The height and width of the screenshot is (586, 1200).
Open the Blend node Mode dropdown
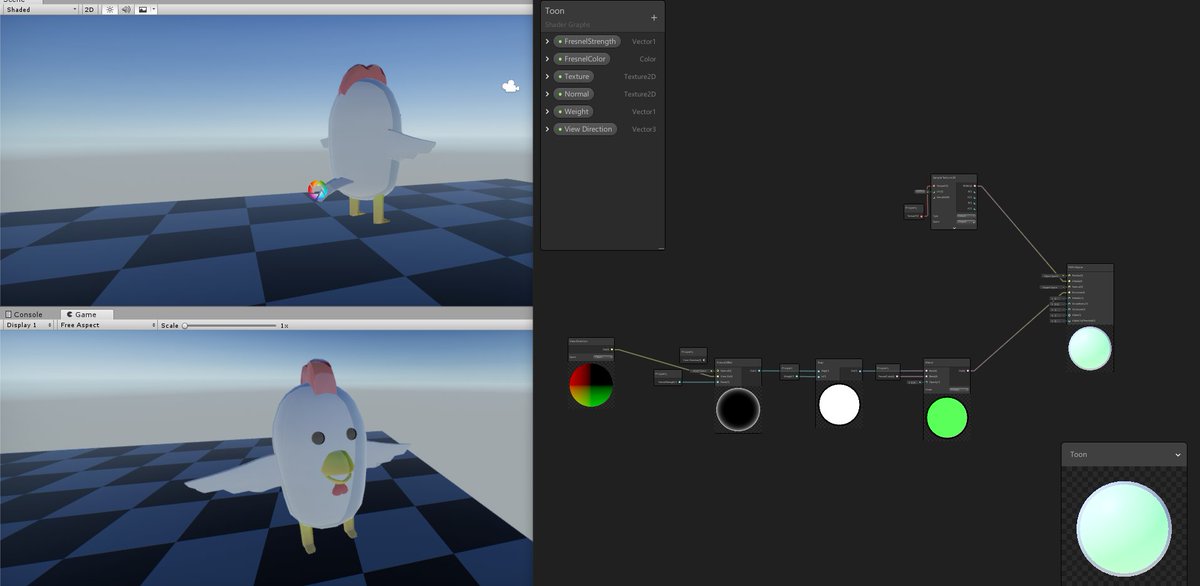coord(958,390)
